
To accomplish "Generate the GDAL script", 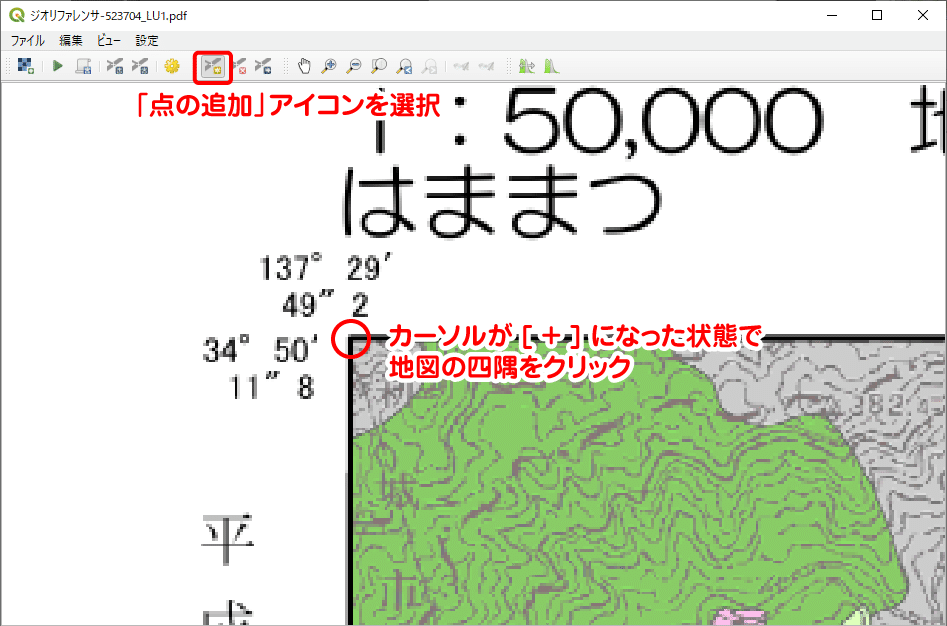I will [x=84, y=66].
